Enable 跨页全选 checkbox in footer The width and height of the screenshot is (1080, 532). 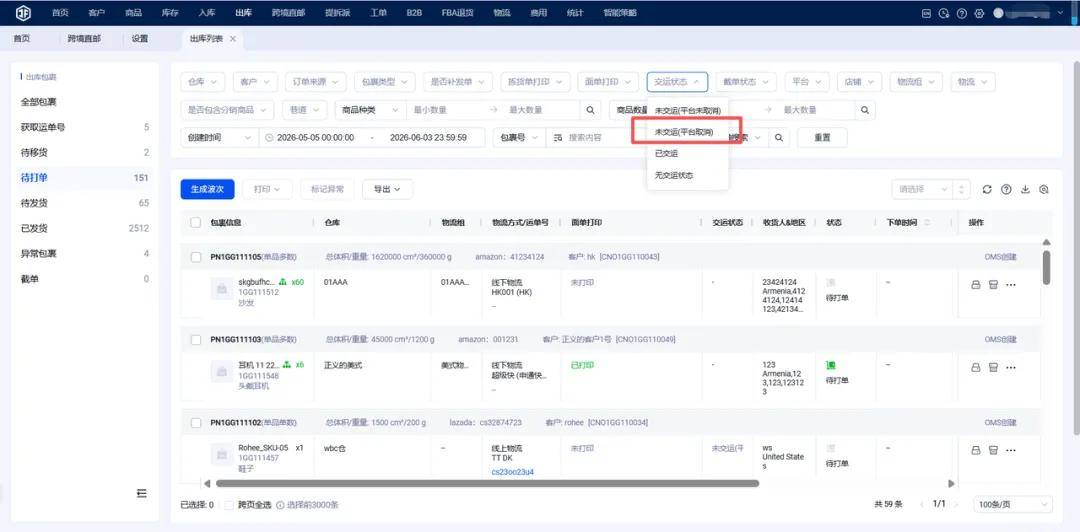(229, 504)
